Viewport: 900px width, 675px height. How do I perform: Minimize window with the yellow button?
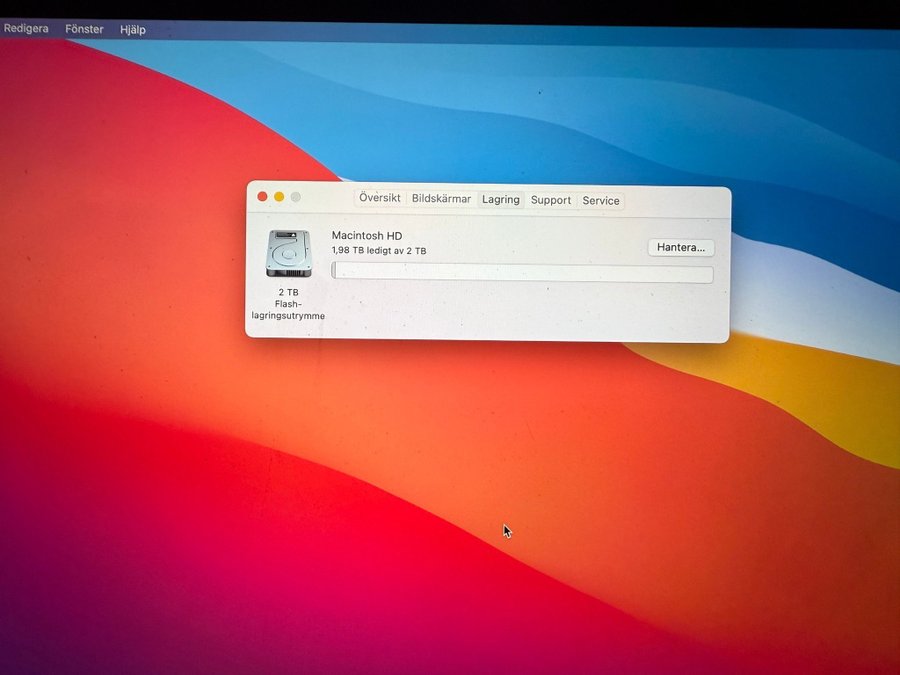coord(279,197)
